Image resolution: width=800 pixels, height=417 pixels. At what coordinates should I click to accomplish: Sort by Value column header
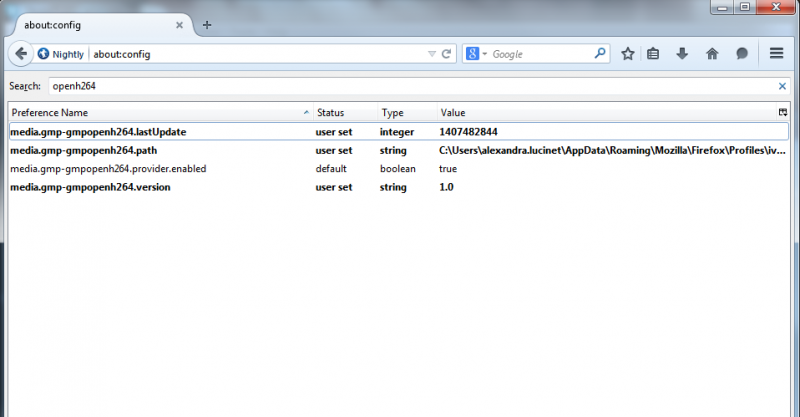[x=606, y=113]
